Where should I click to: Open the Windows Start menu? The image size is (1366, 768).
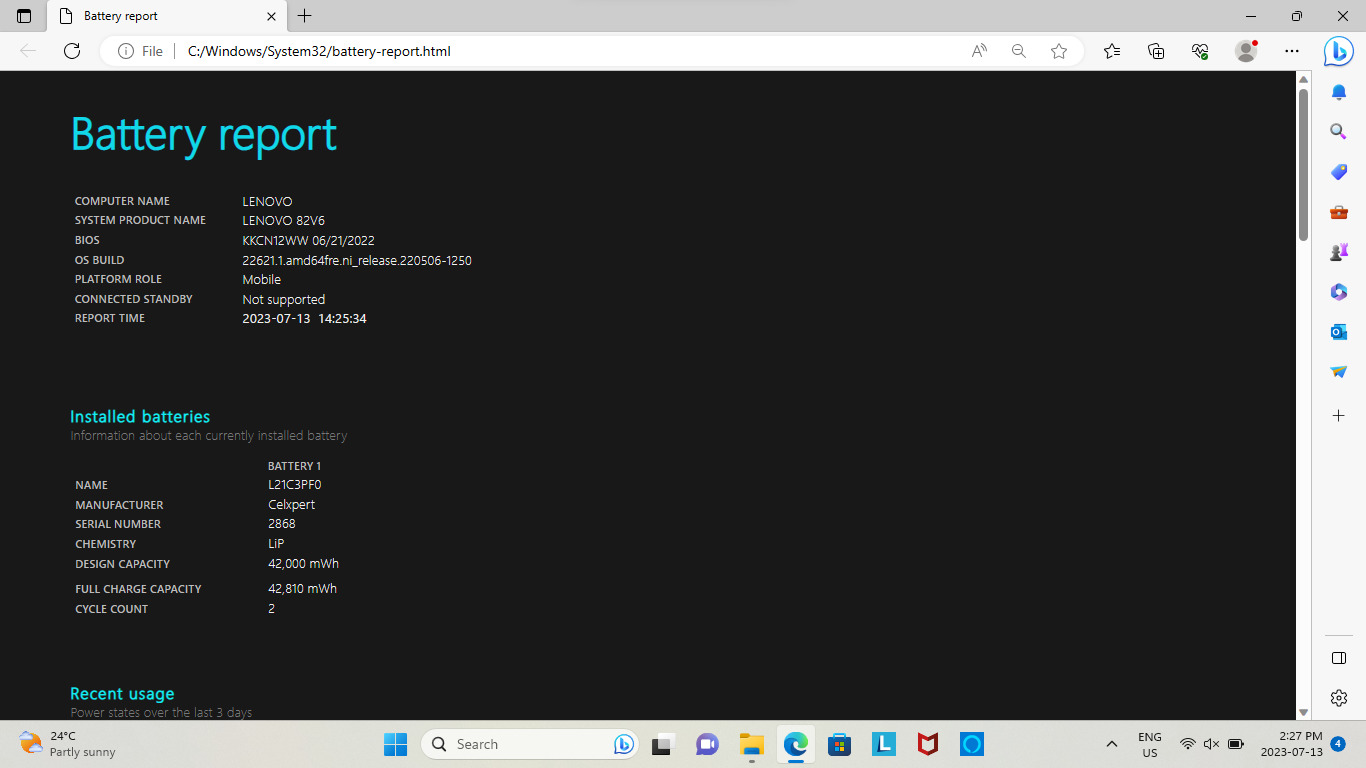(x=396, y=744)
